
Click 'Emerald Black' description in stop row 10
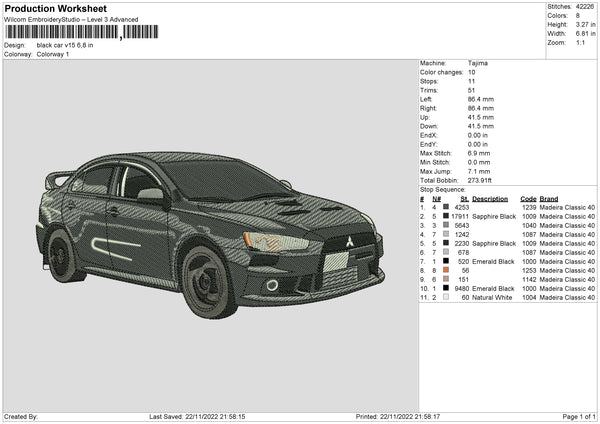tap(493, 289)
